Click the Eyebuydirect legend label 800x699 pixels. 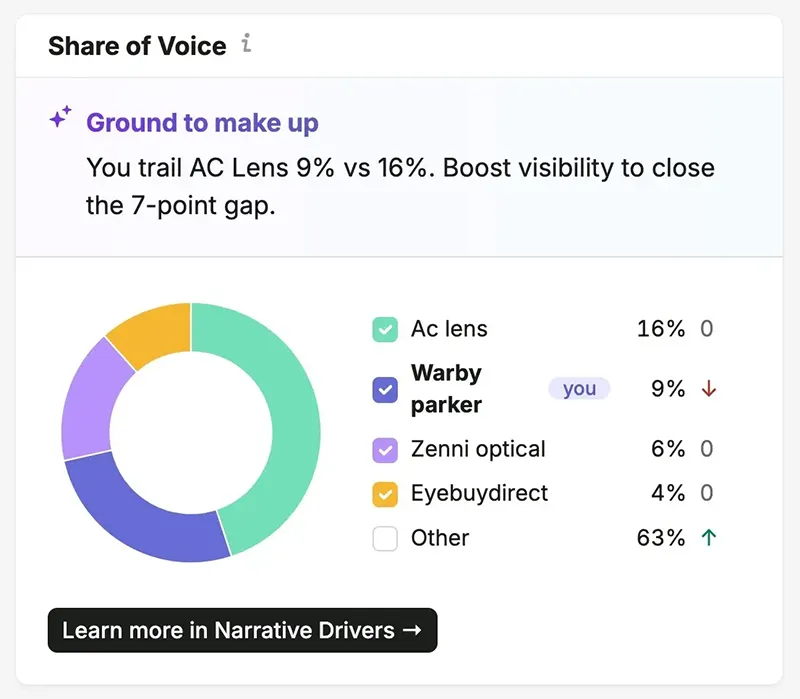point(479,493)
